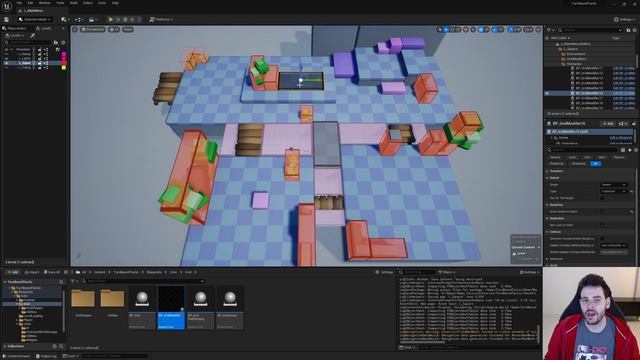Click the Import button in Content Browser

point(31,272)
